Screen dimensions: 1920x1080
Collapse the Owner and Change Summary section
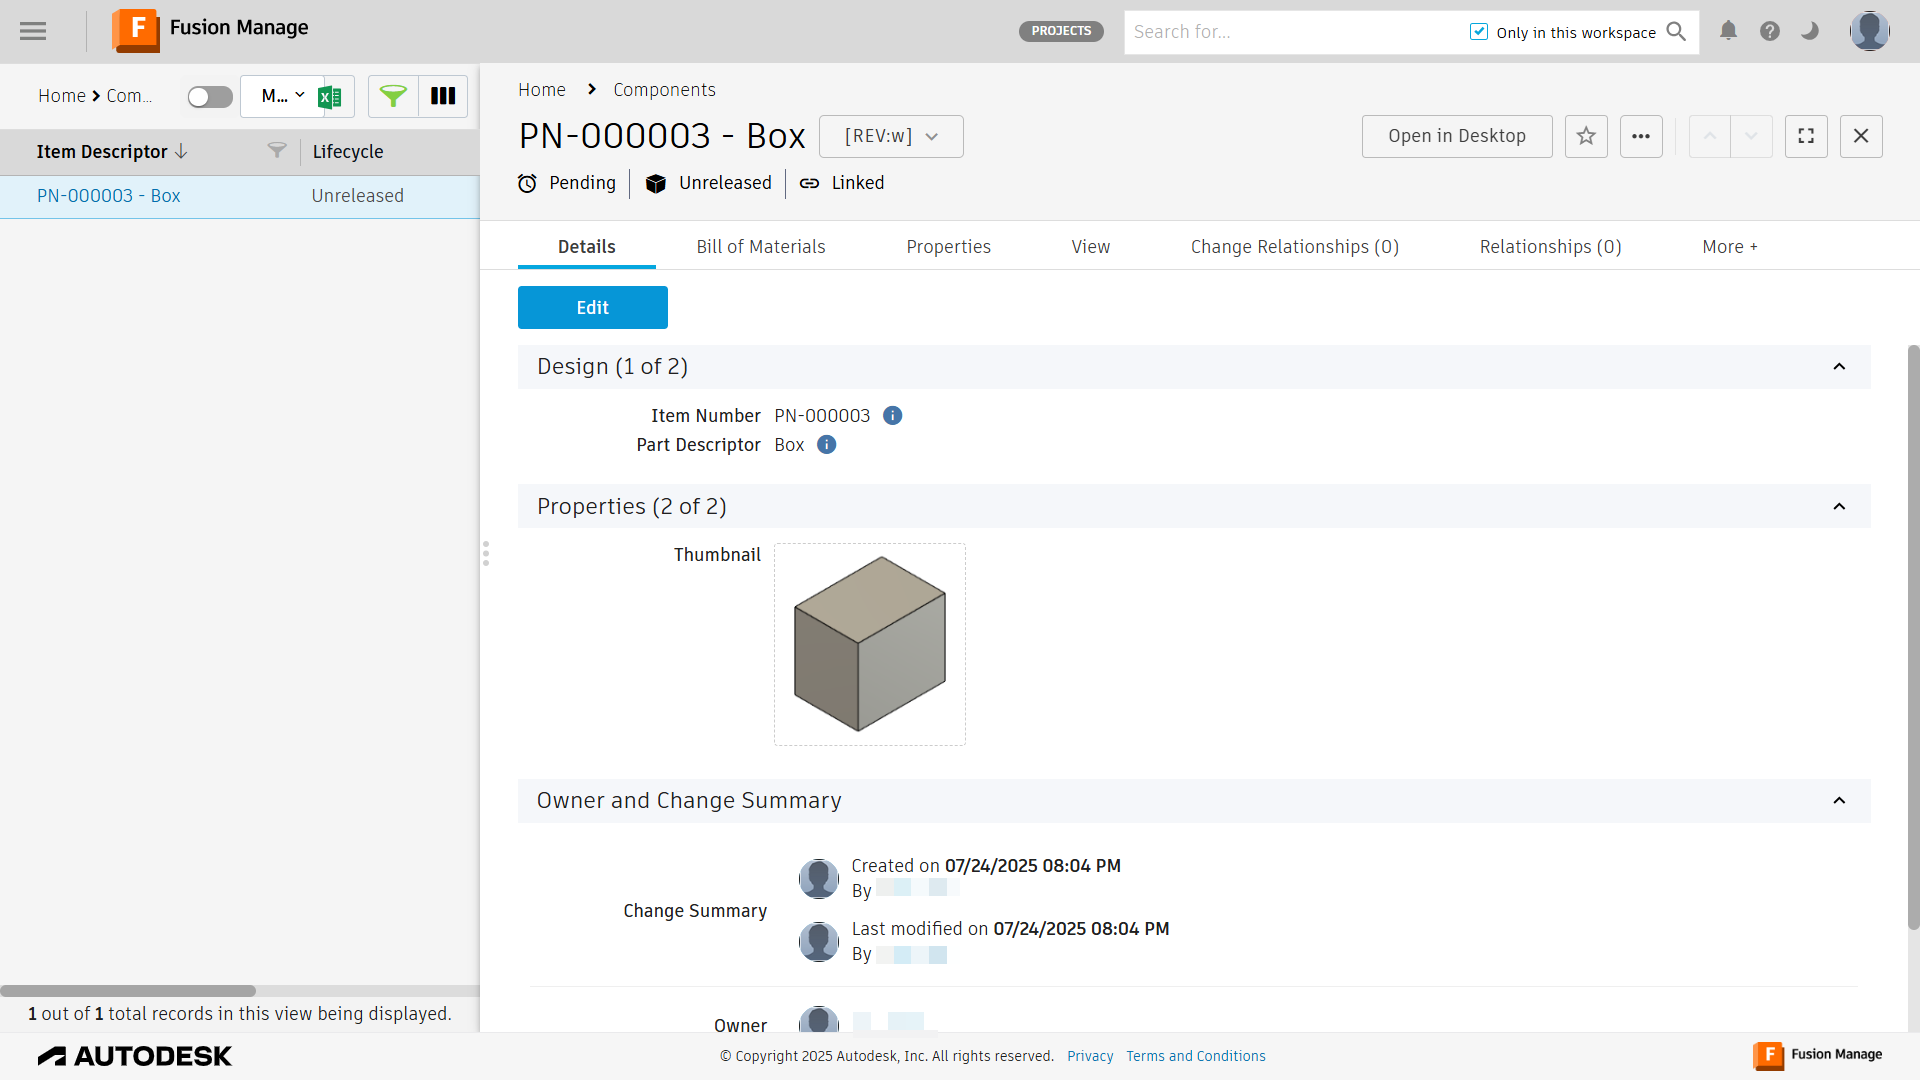(1839, 801)
